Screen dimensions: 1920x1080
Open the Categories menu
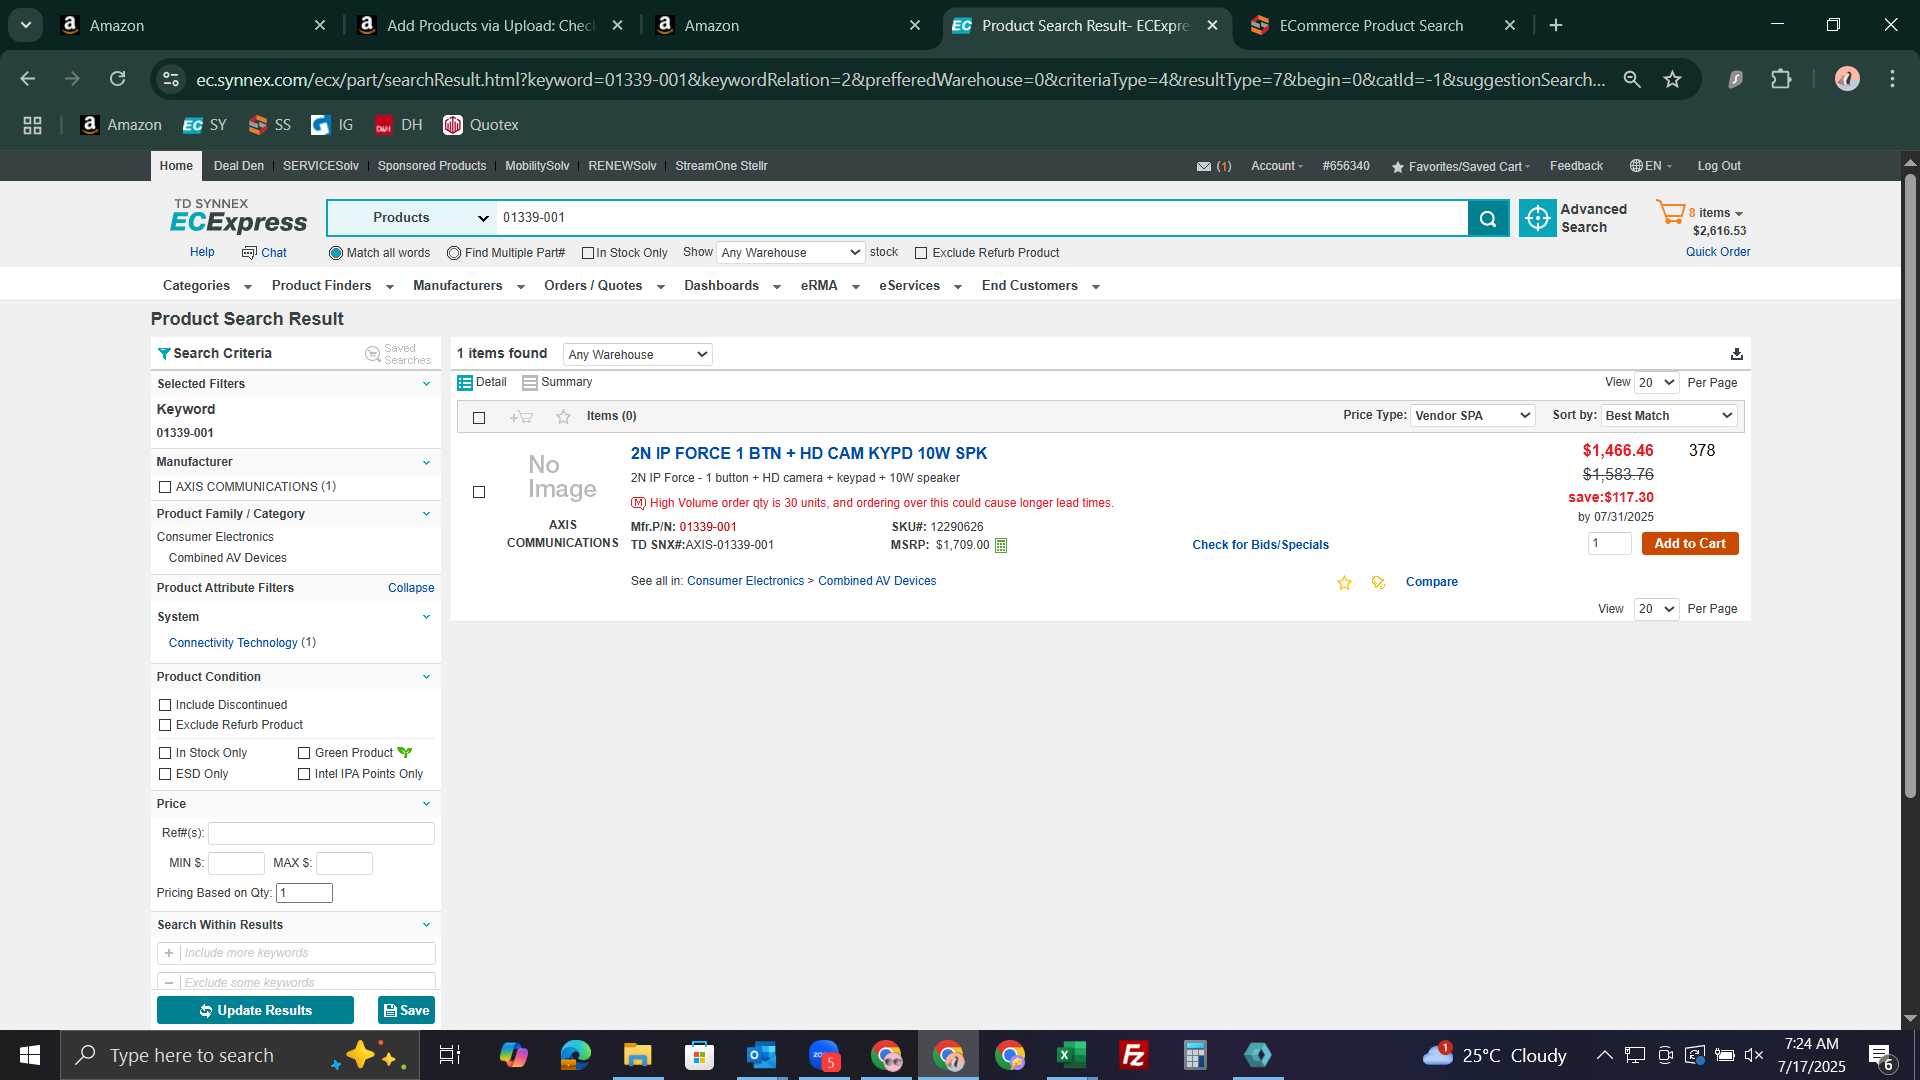tap(207, 286)
